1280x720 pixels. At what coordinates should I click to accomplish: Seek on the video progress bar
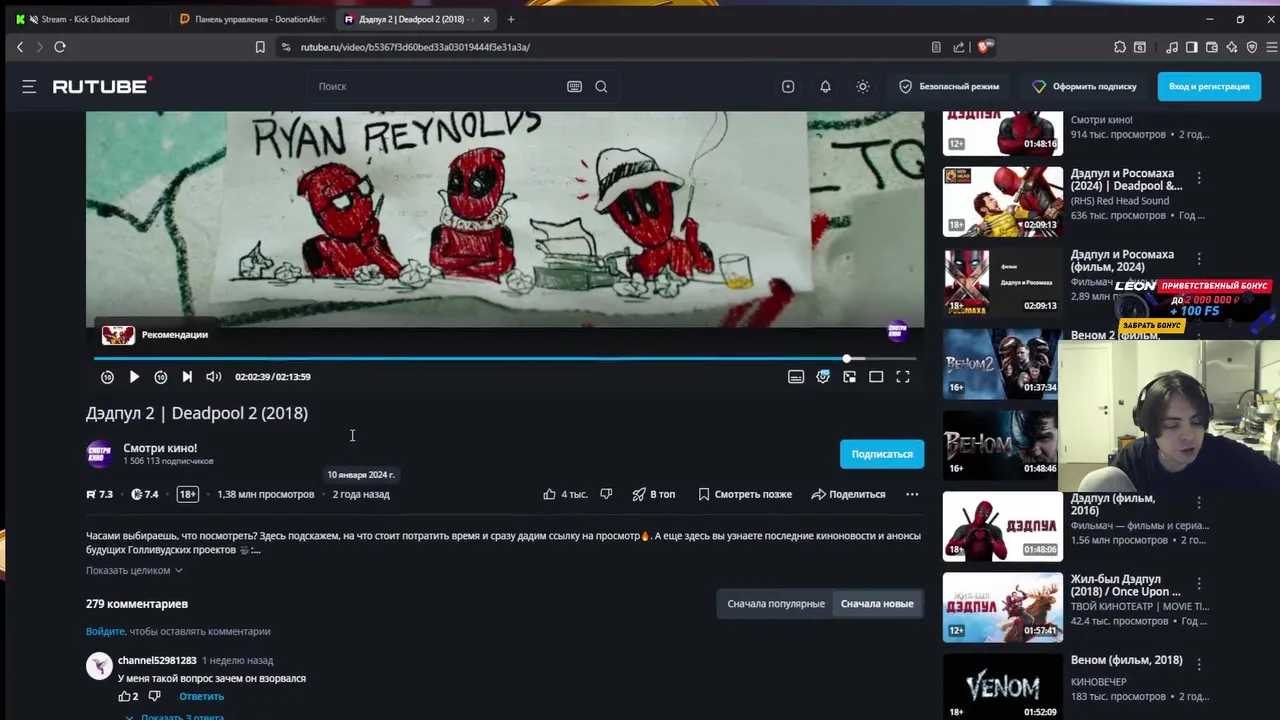point(505,358)
